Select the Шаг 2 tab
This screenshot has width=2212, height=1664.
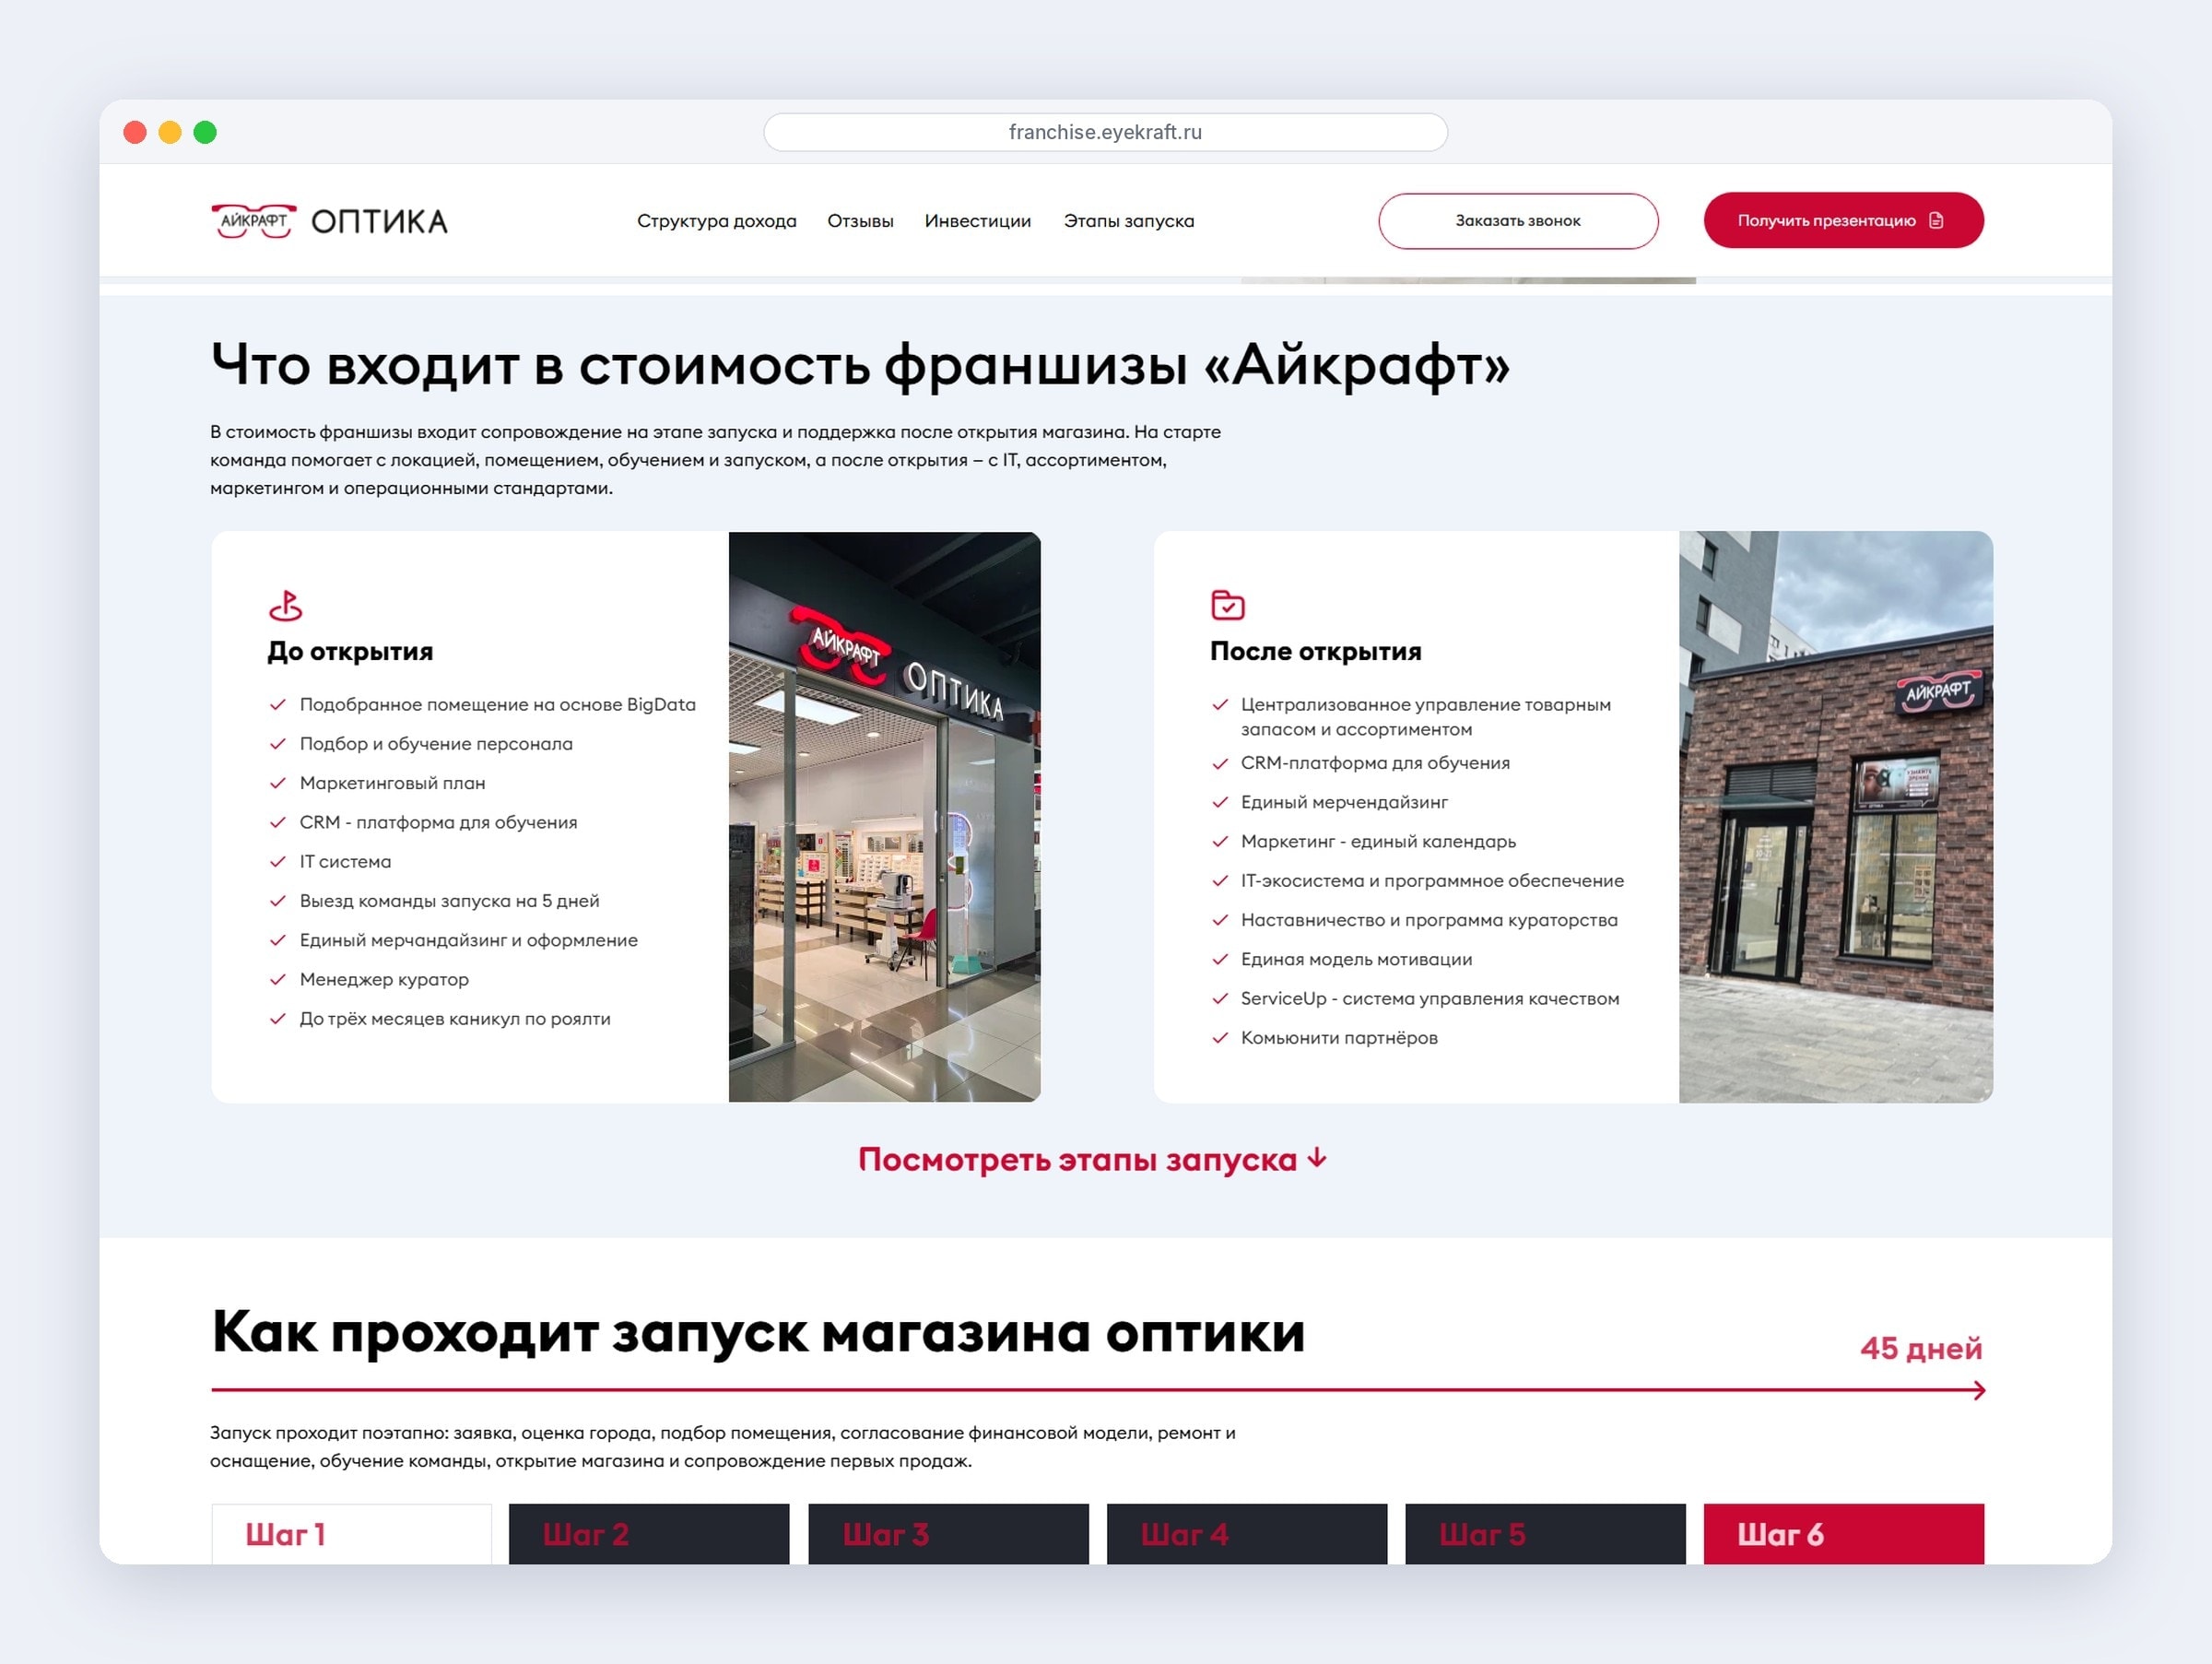coord(649,1534)
